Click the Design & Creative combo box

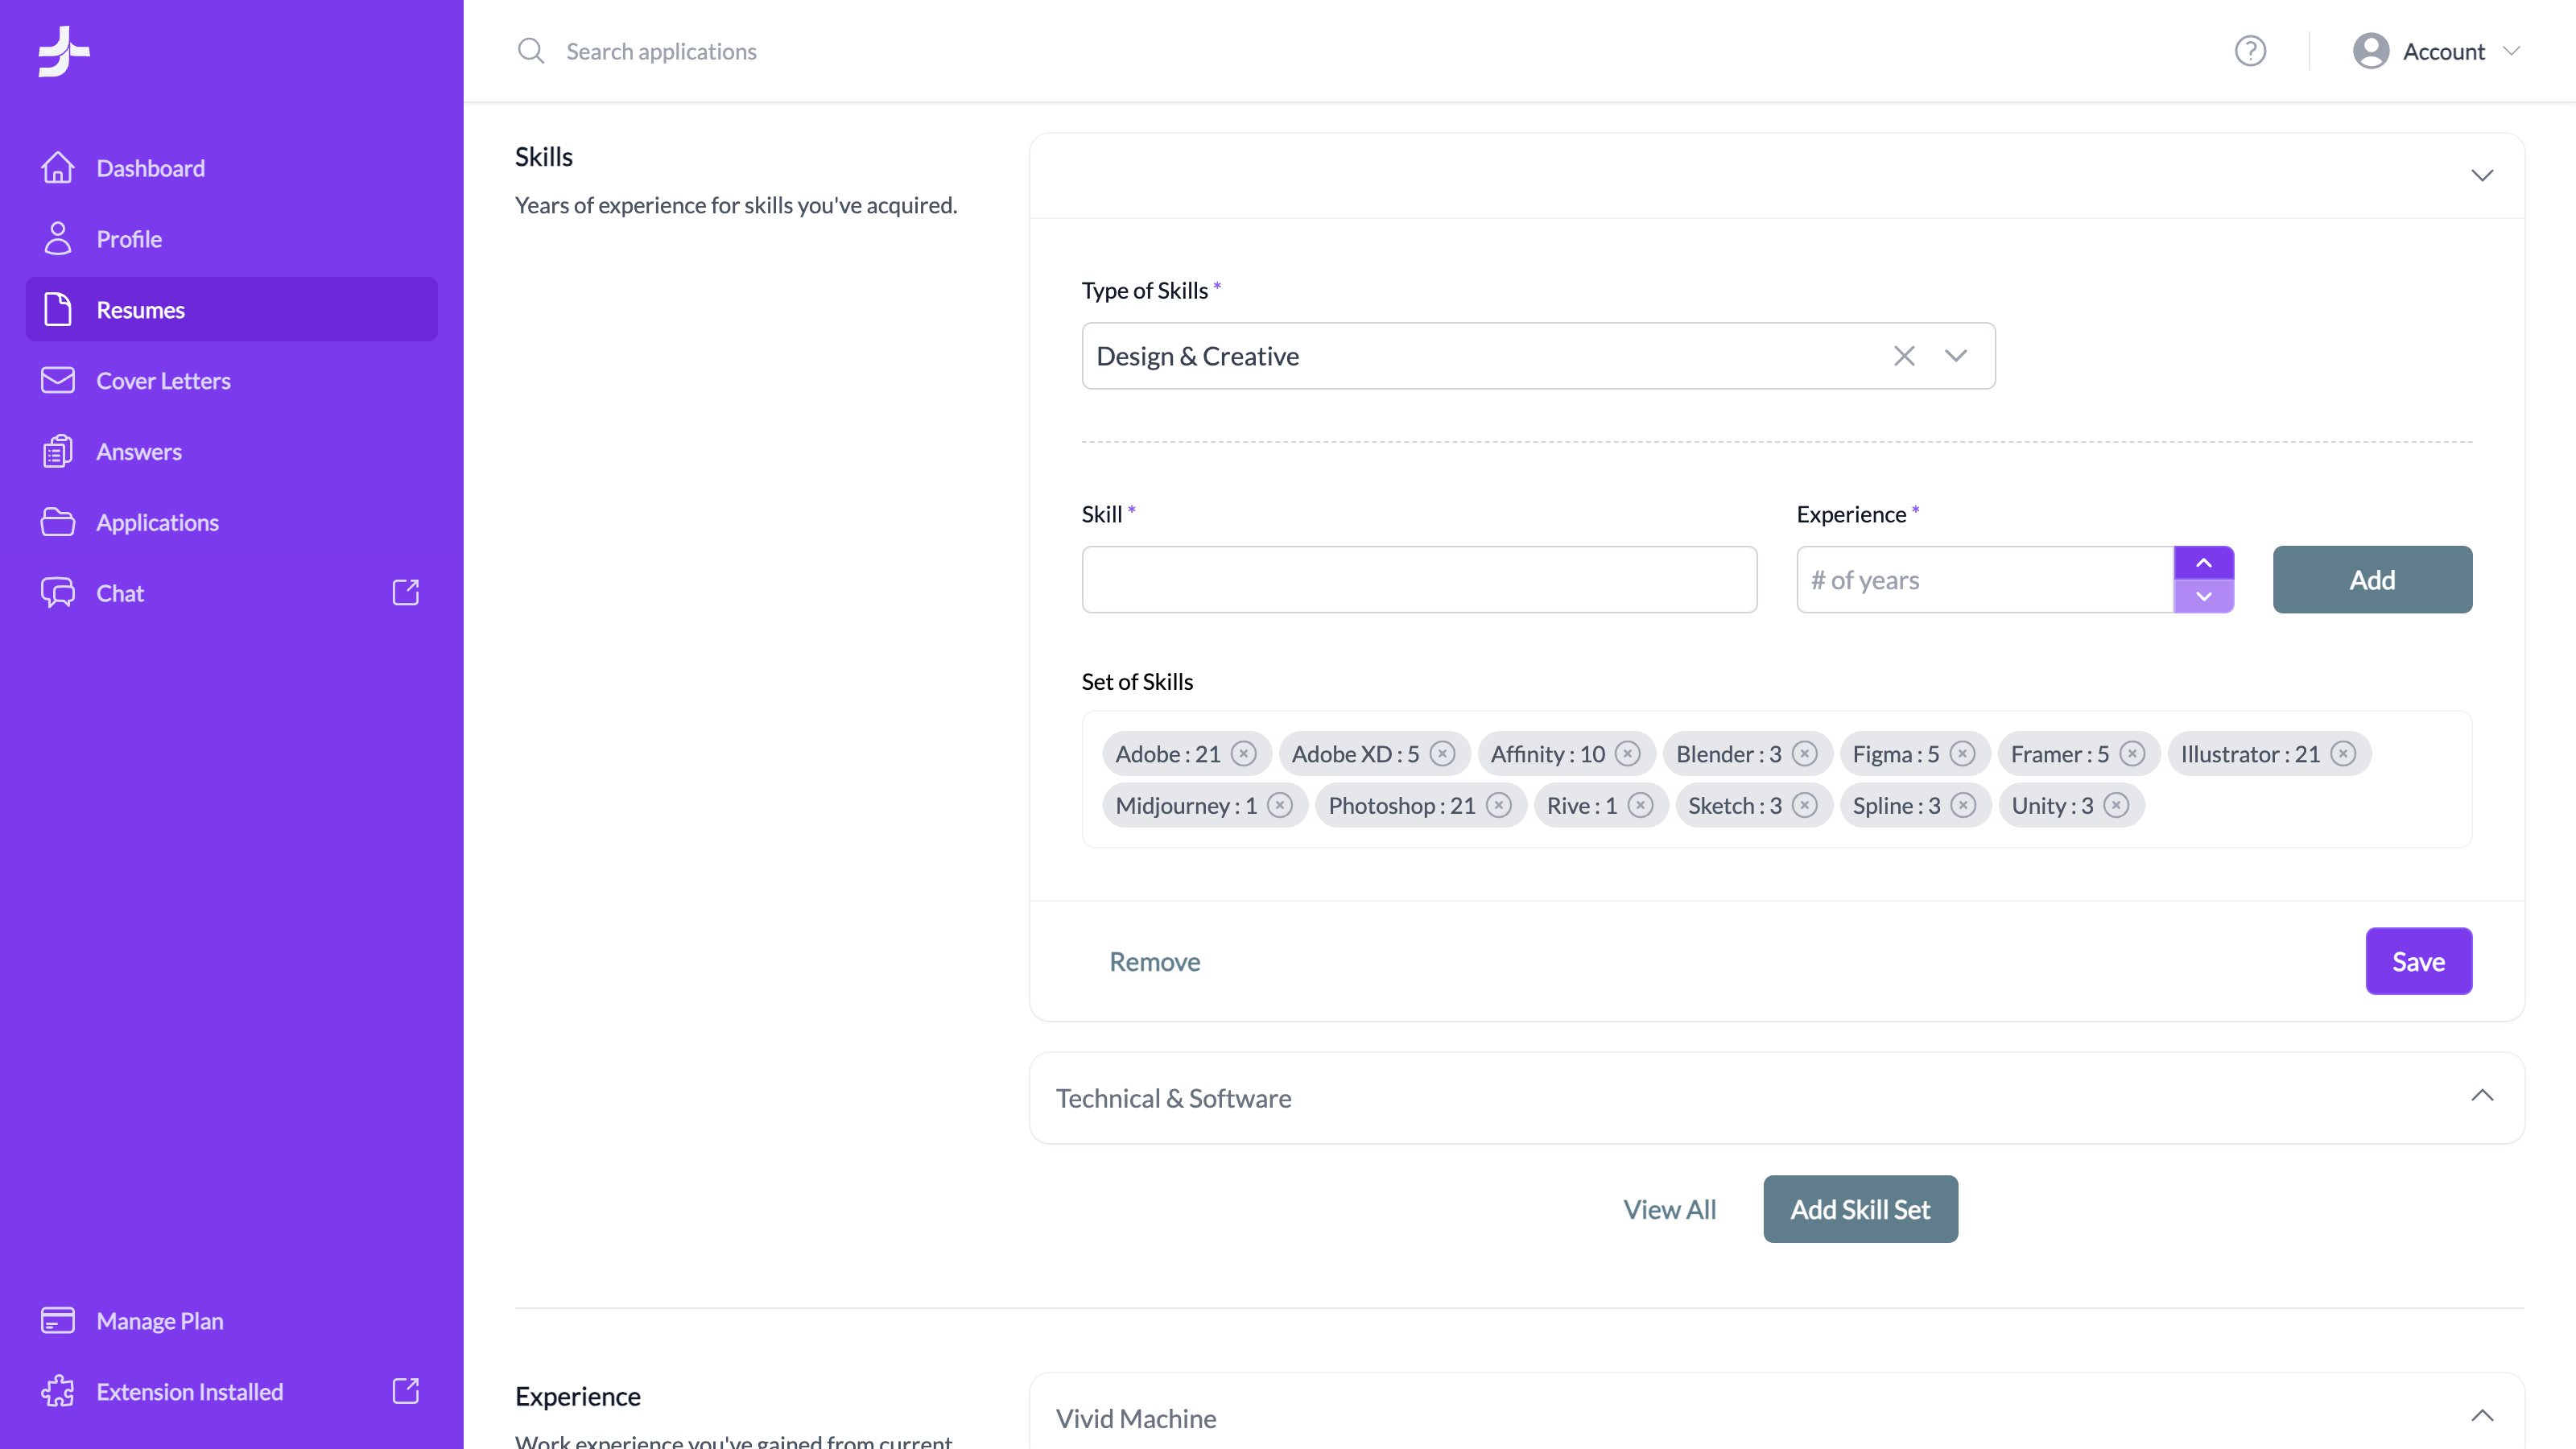tap(1538, 356)
